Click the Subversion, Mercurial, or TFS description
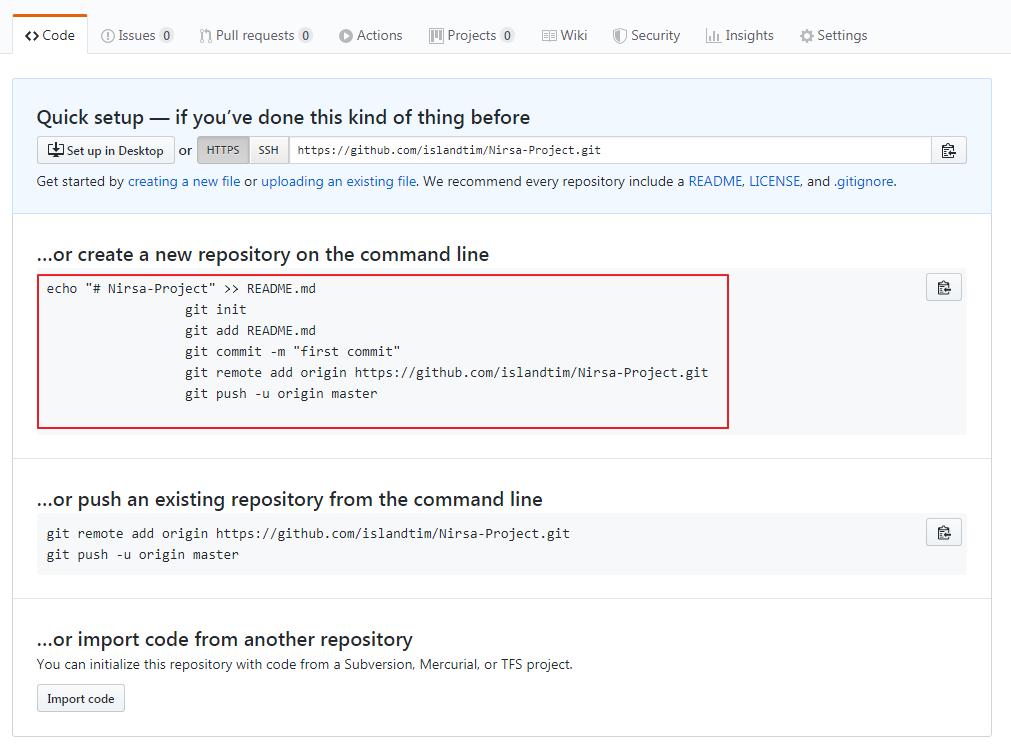The image size is (1011, 754). (x=304, y=664)
